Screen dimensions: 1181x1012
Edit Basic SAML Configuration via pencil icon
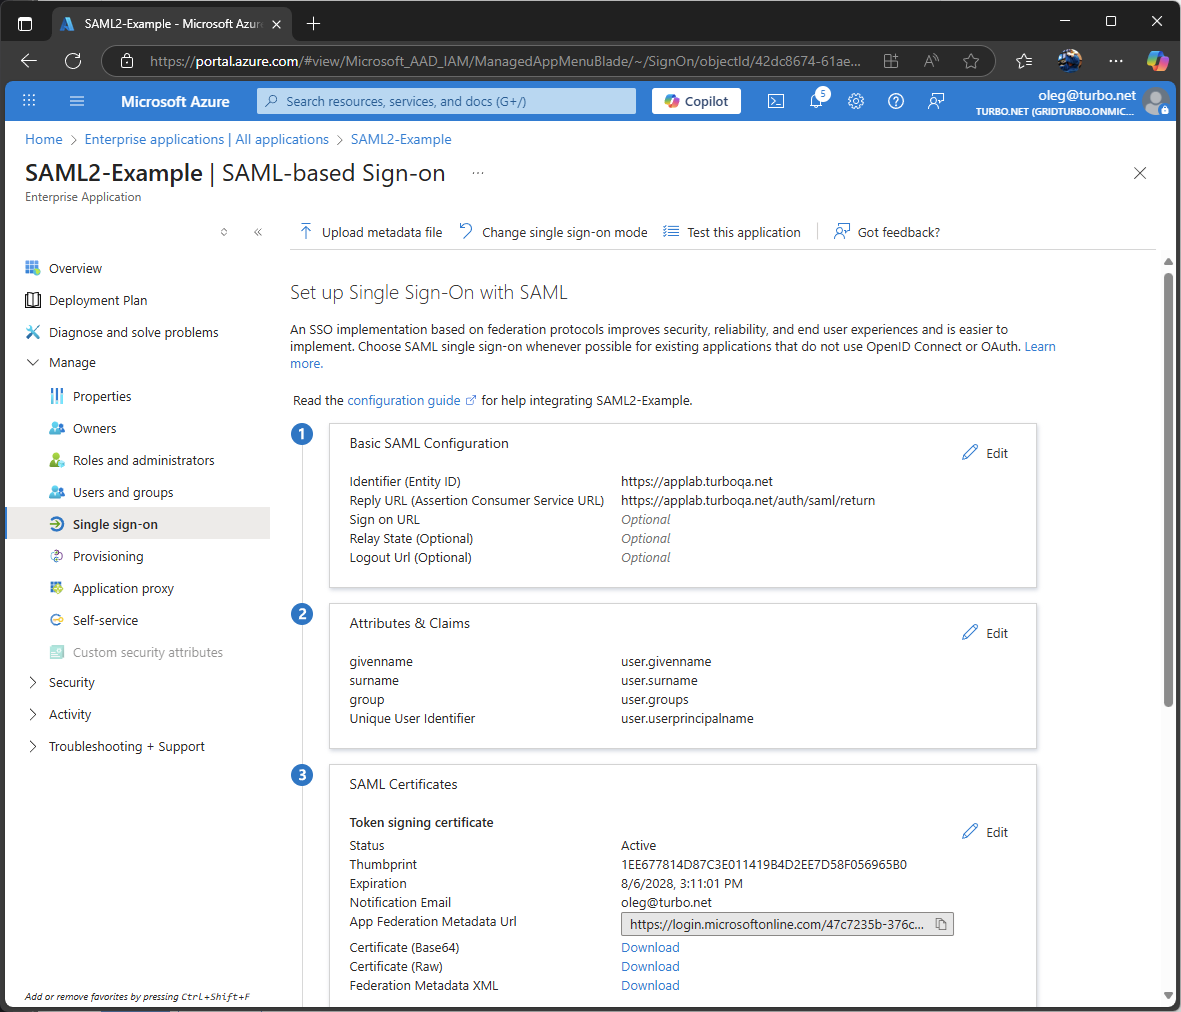984,452
